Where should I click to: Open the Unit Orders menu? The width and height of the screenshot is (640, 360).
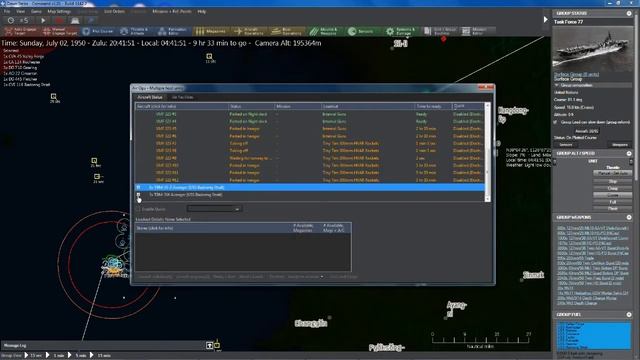[114, 11]
